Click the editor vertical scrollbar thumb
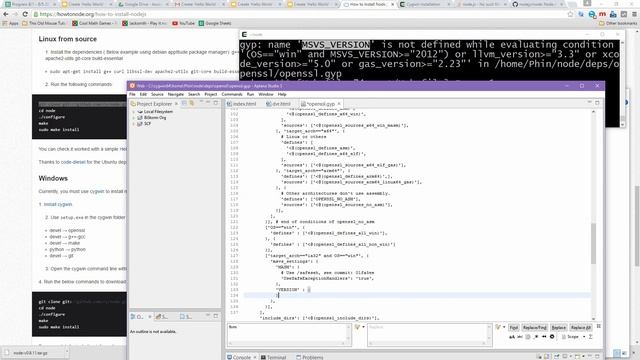Image resolution: width=640 pixels, height=360 pixels. click(593, 243)
